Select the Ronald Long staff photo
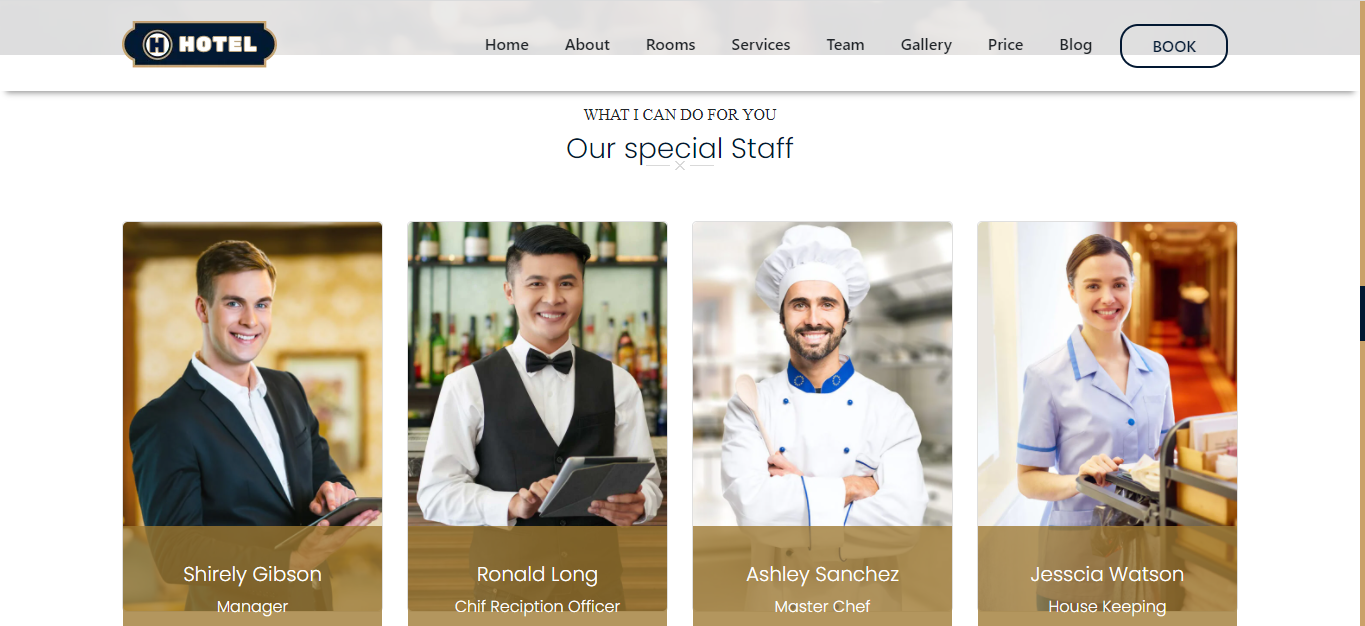This screenshot has width=1365, height=626. (x=537, y=374)
